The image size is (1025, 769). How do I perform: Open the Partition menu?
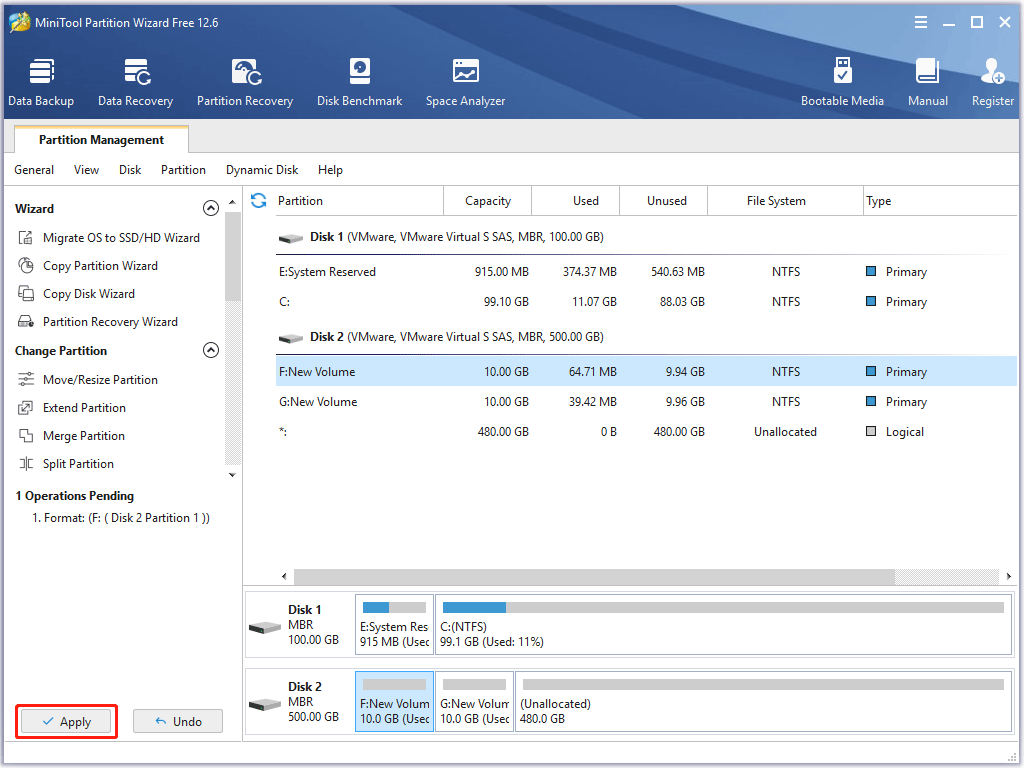183,170
